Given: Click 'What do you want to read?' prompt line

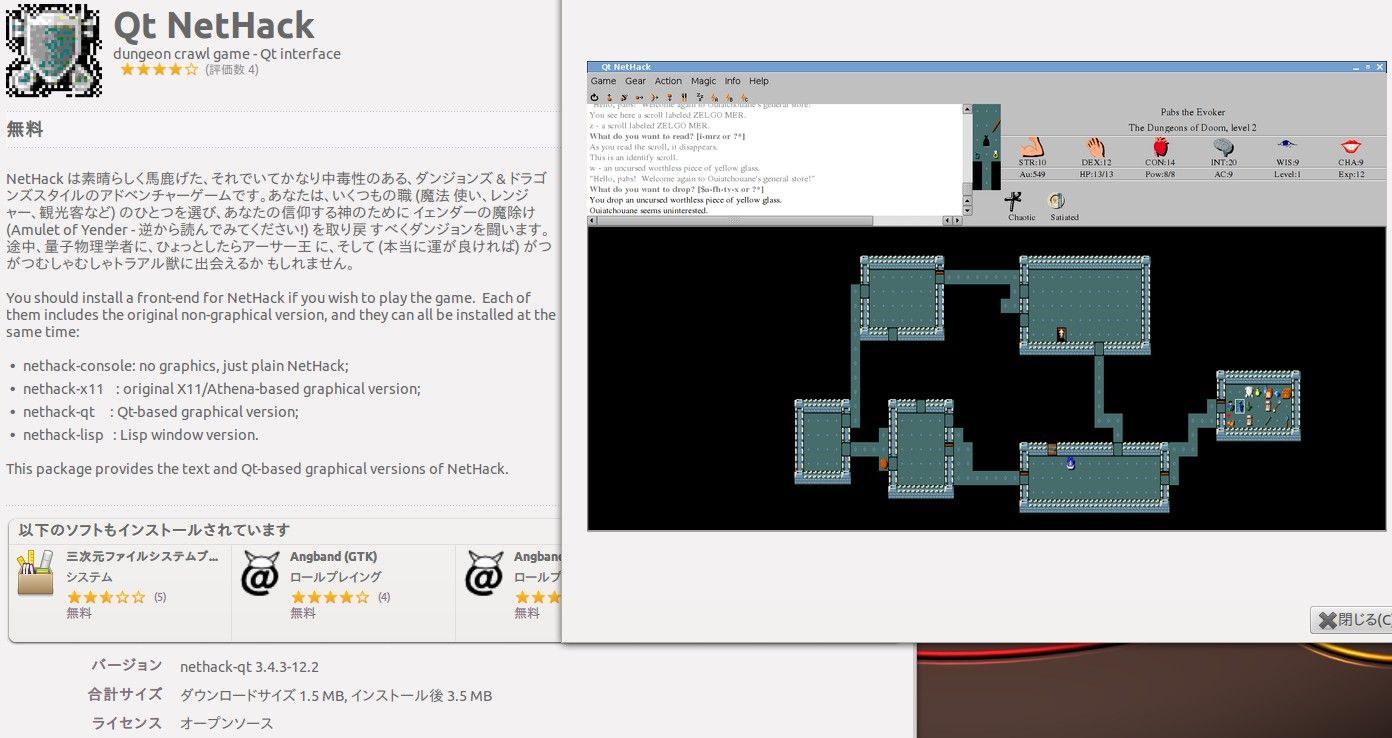Looking at the screenshot, I should [x=667, y=136].
